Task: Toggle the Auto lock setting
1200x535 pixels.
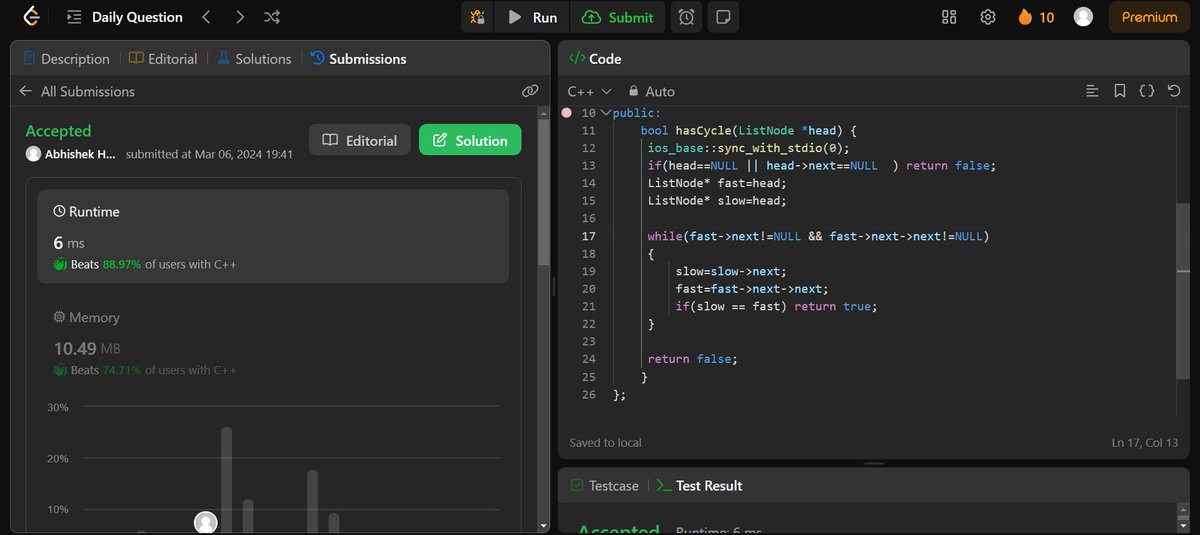Action: pyautogui.click(x=652, y=91)
